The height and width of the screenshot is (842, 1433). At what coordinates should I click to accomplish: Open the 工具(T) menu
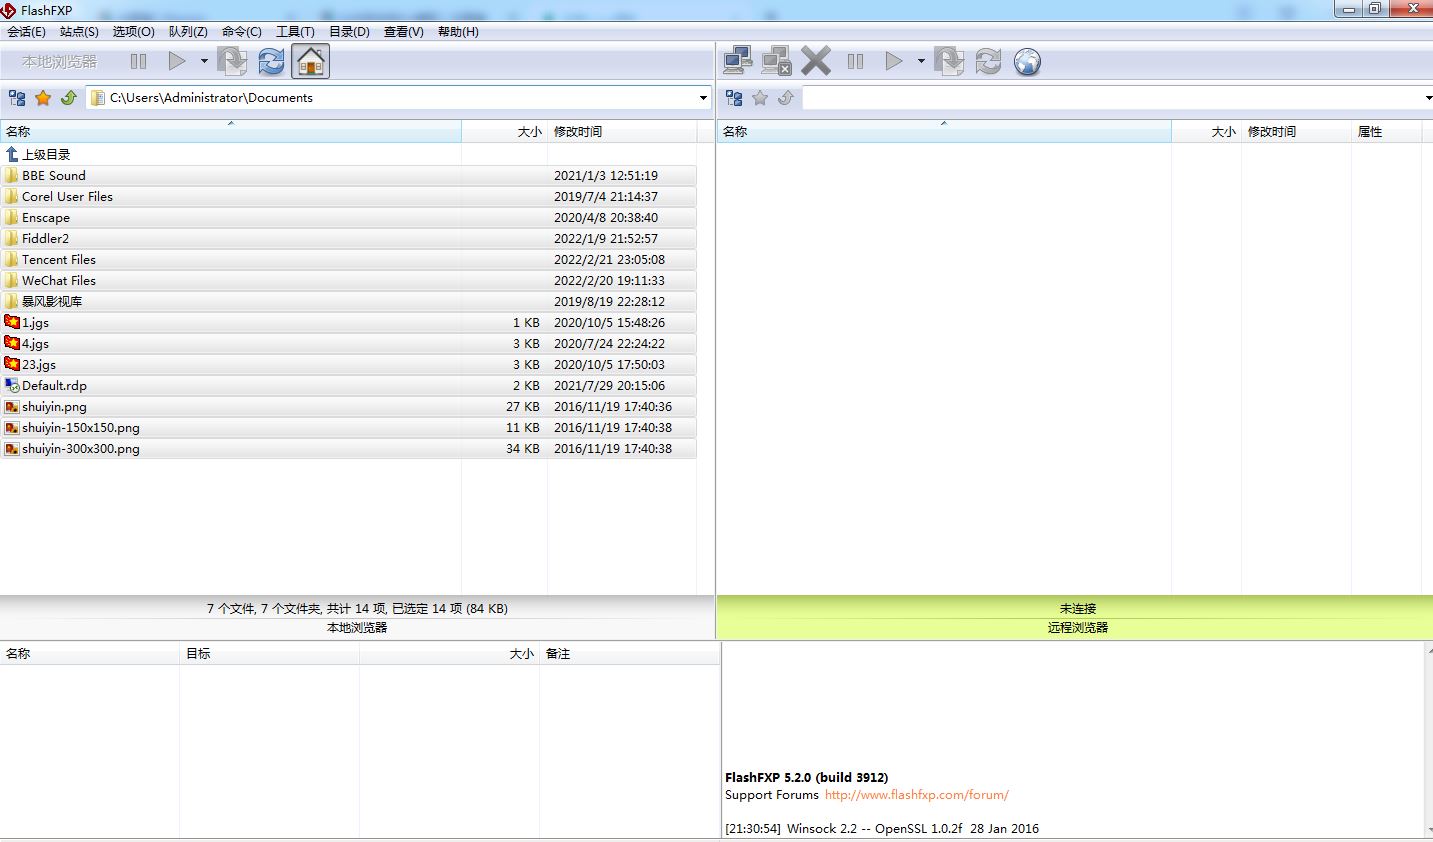(x=295, y=32)
